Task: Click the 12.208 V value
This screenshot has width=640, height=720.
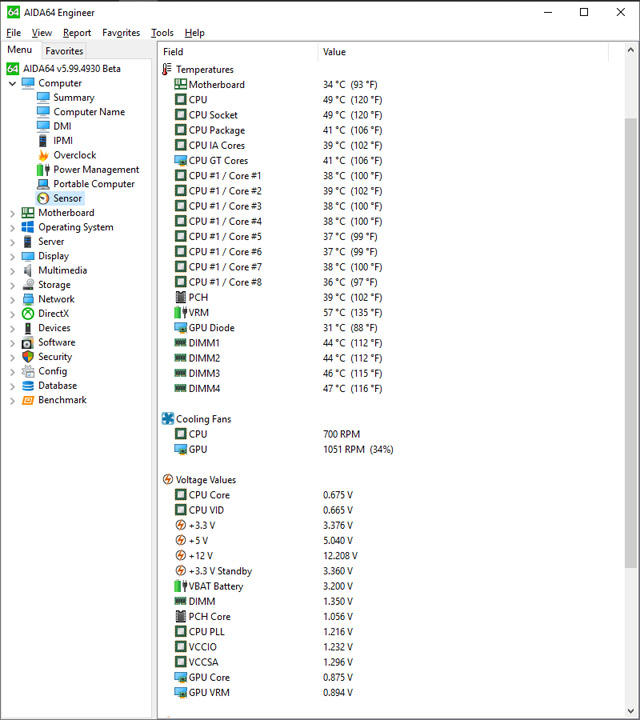Action: (x=340, y=556)
